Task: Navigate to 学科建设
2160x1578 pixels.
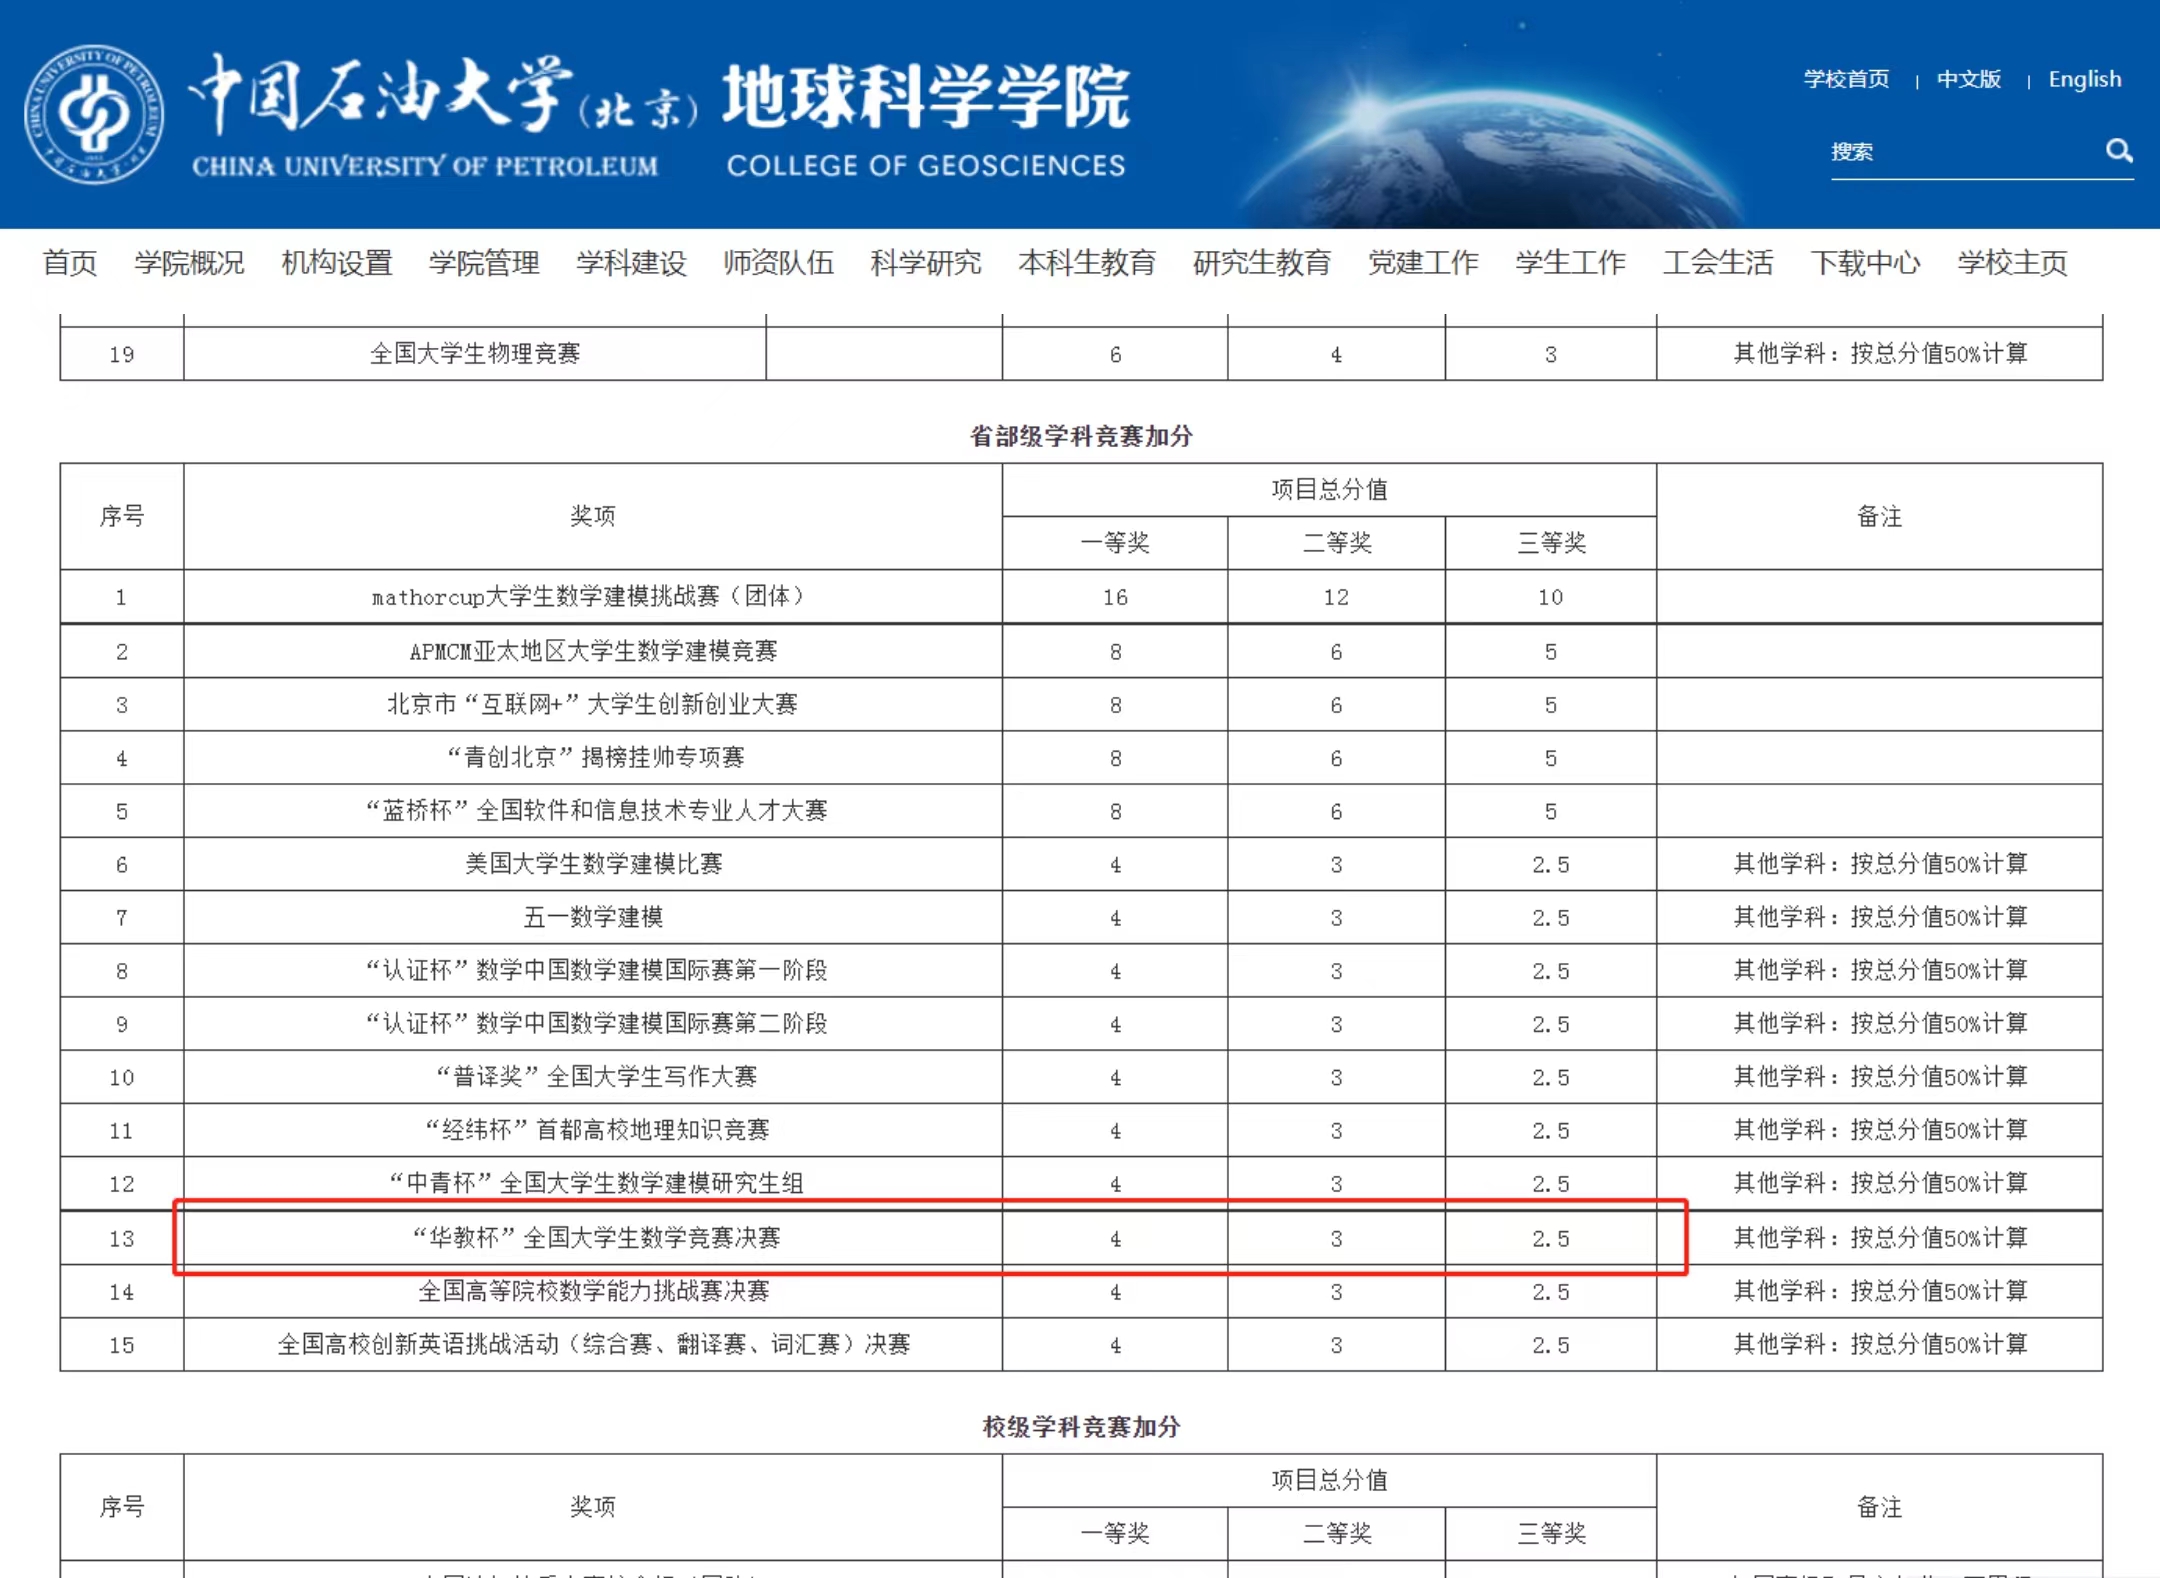Action: [x=630, y=263]
